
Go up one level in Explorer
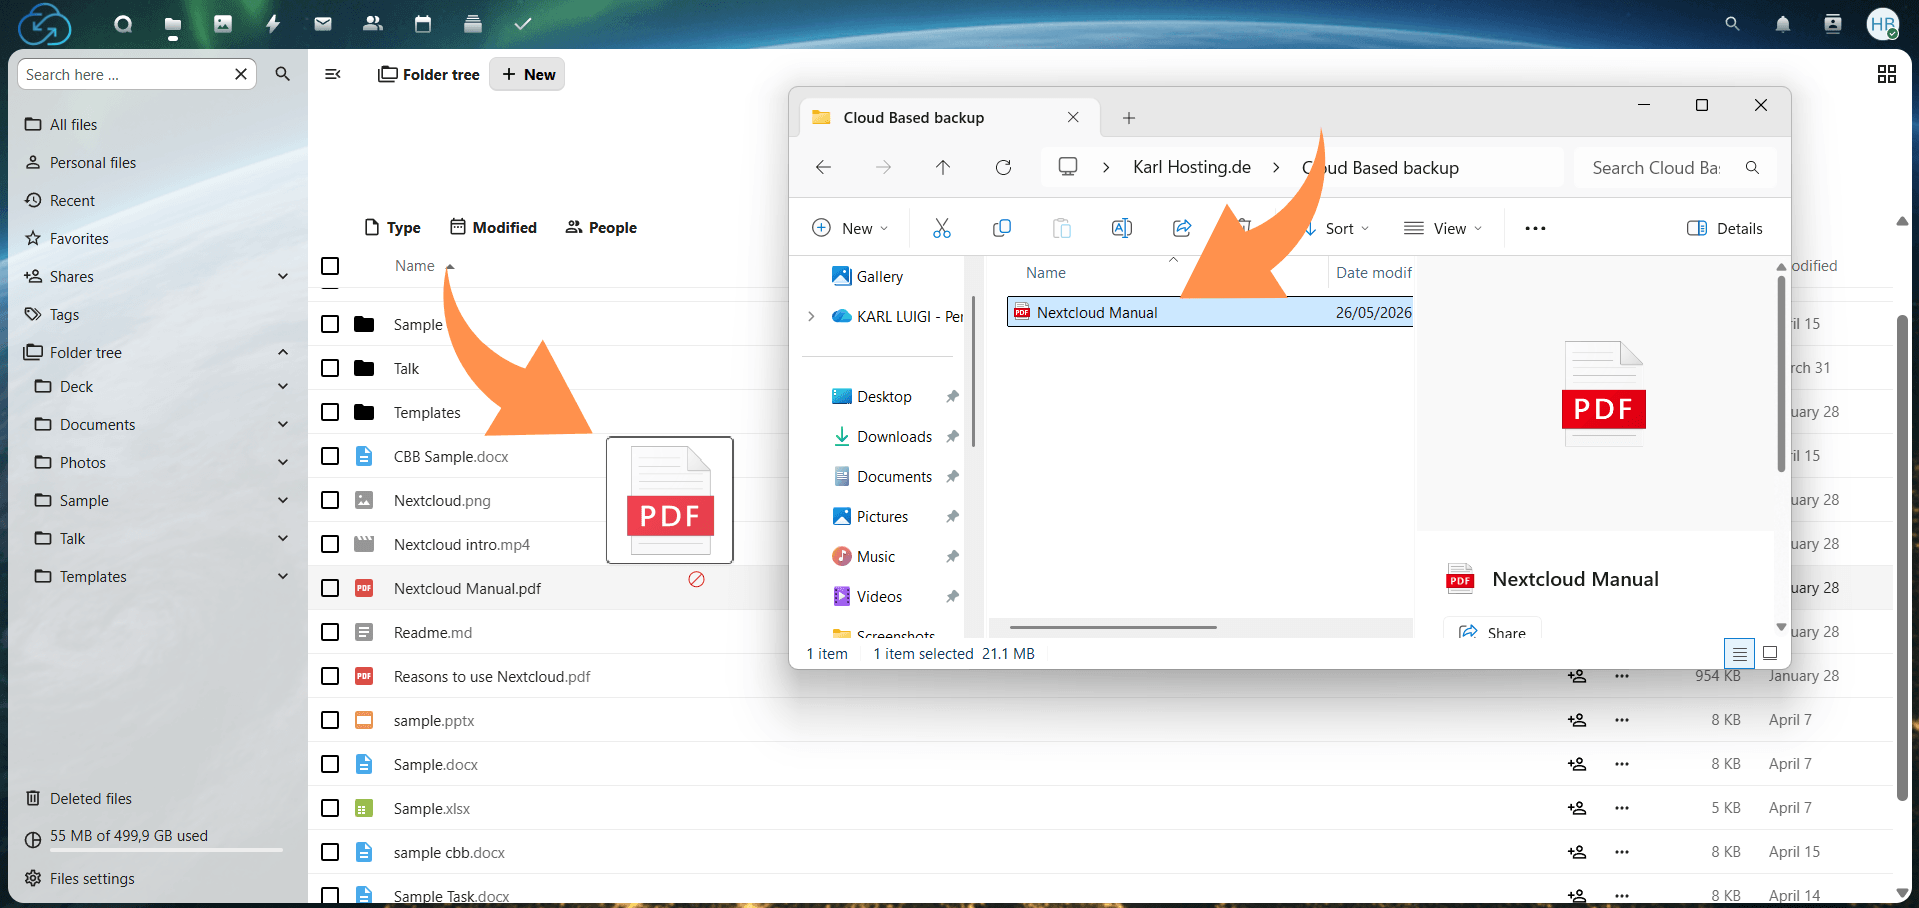943,167
